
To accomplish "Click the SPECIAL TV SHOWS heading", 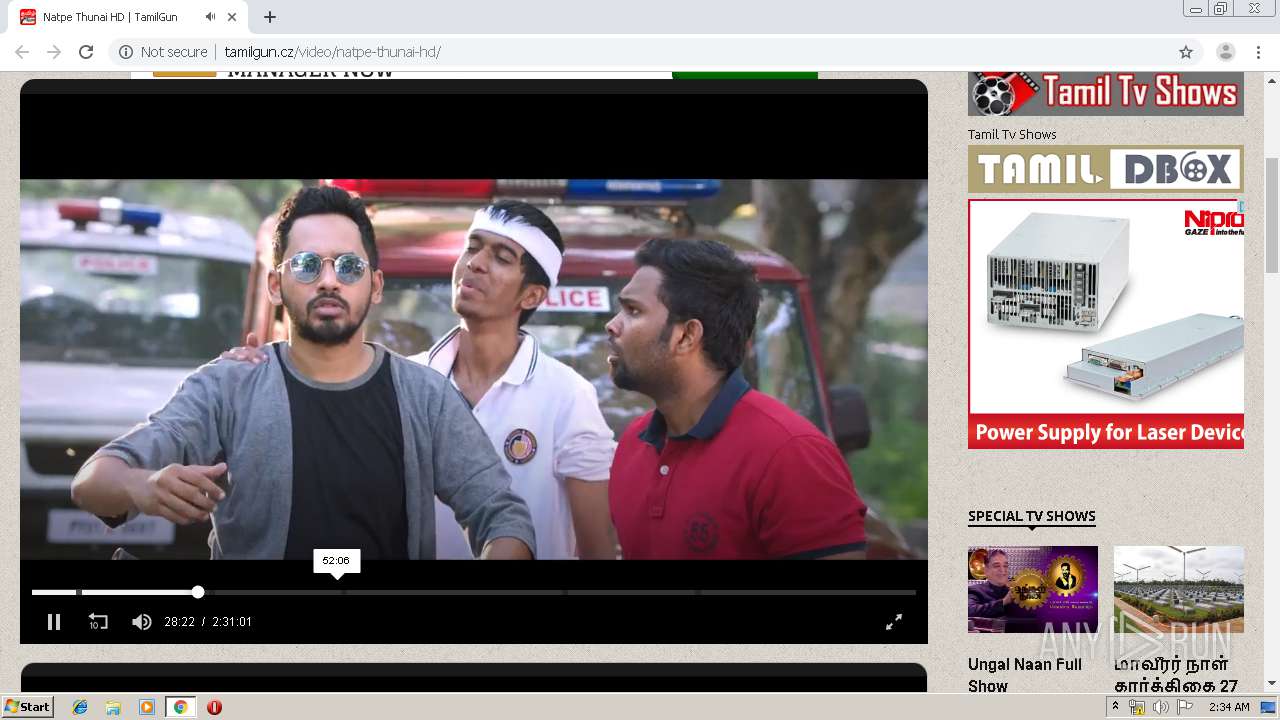I will (1032, 516).
